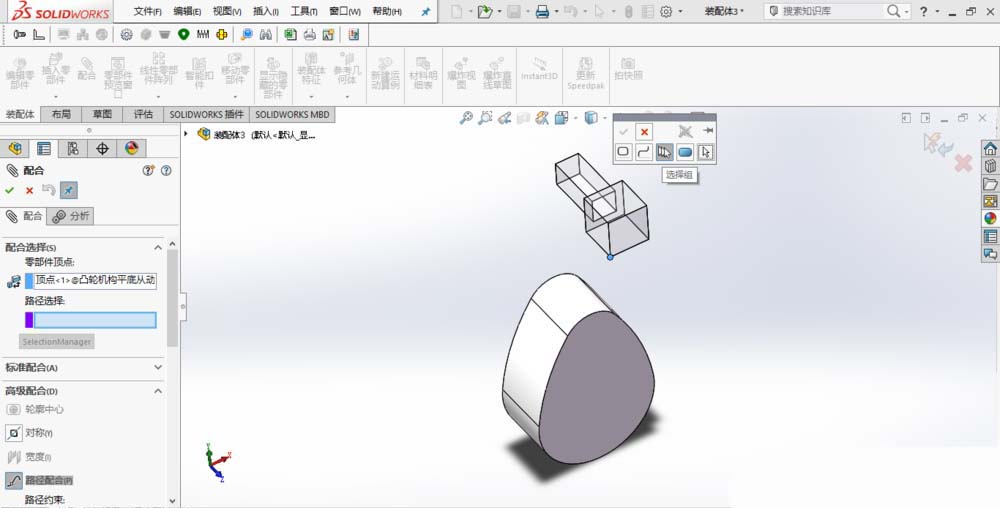Click the binoculars toolbar icon
Viewport: 1000px width, 508px height.
click(266, 34)
